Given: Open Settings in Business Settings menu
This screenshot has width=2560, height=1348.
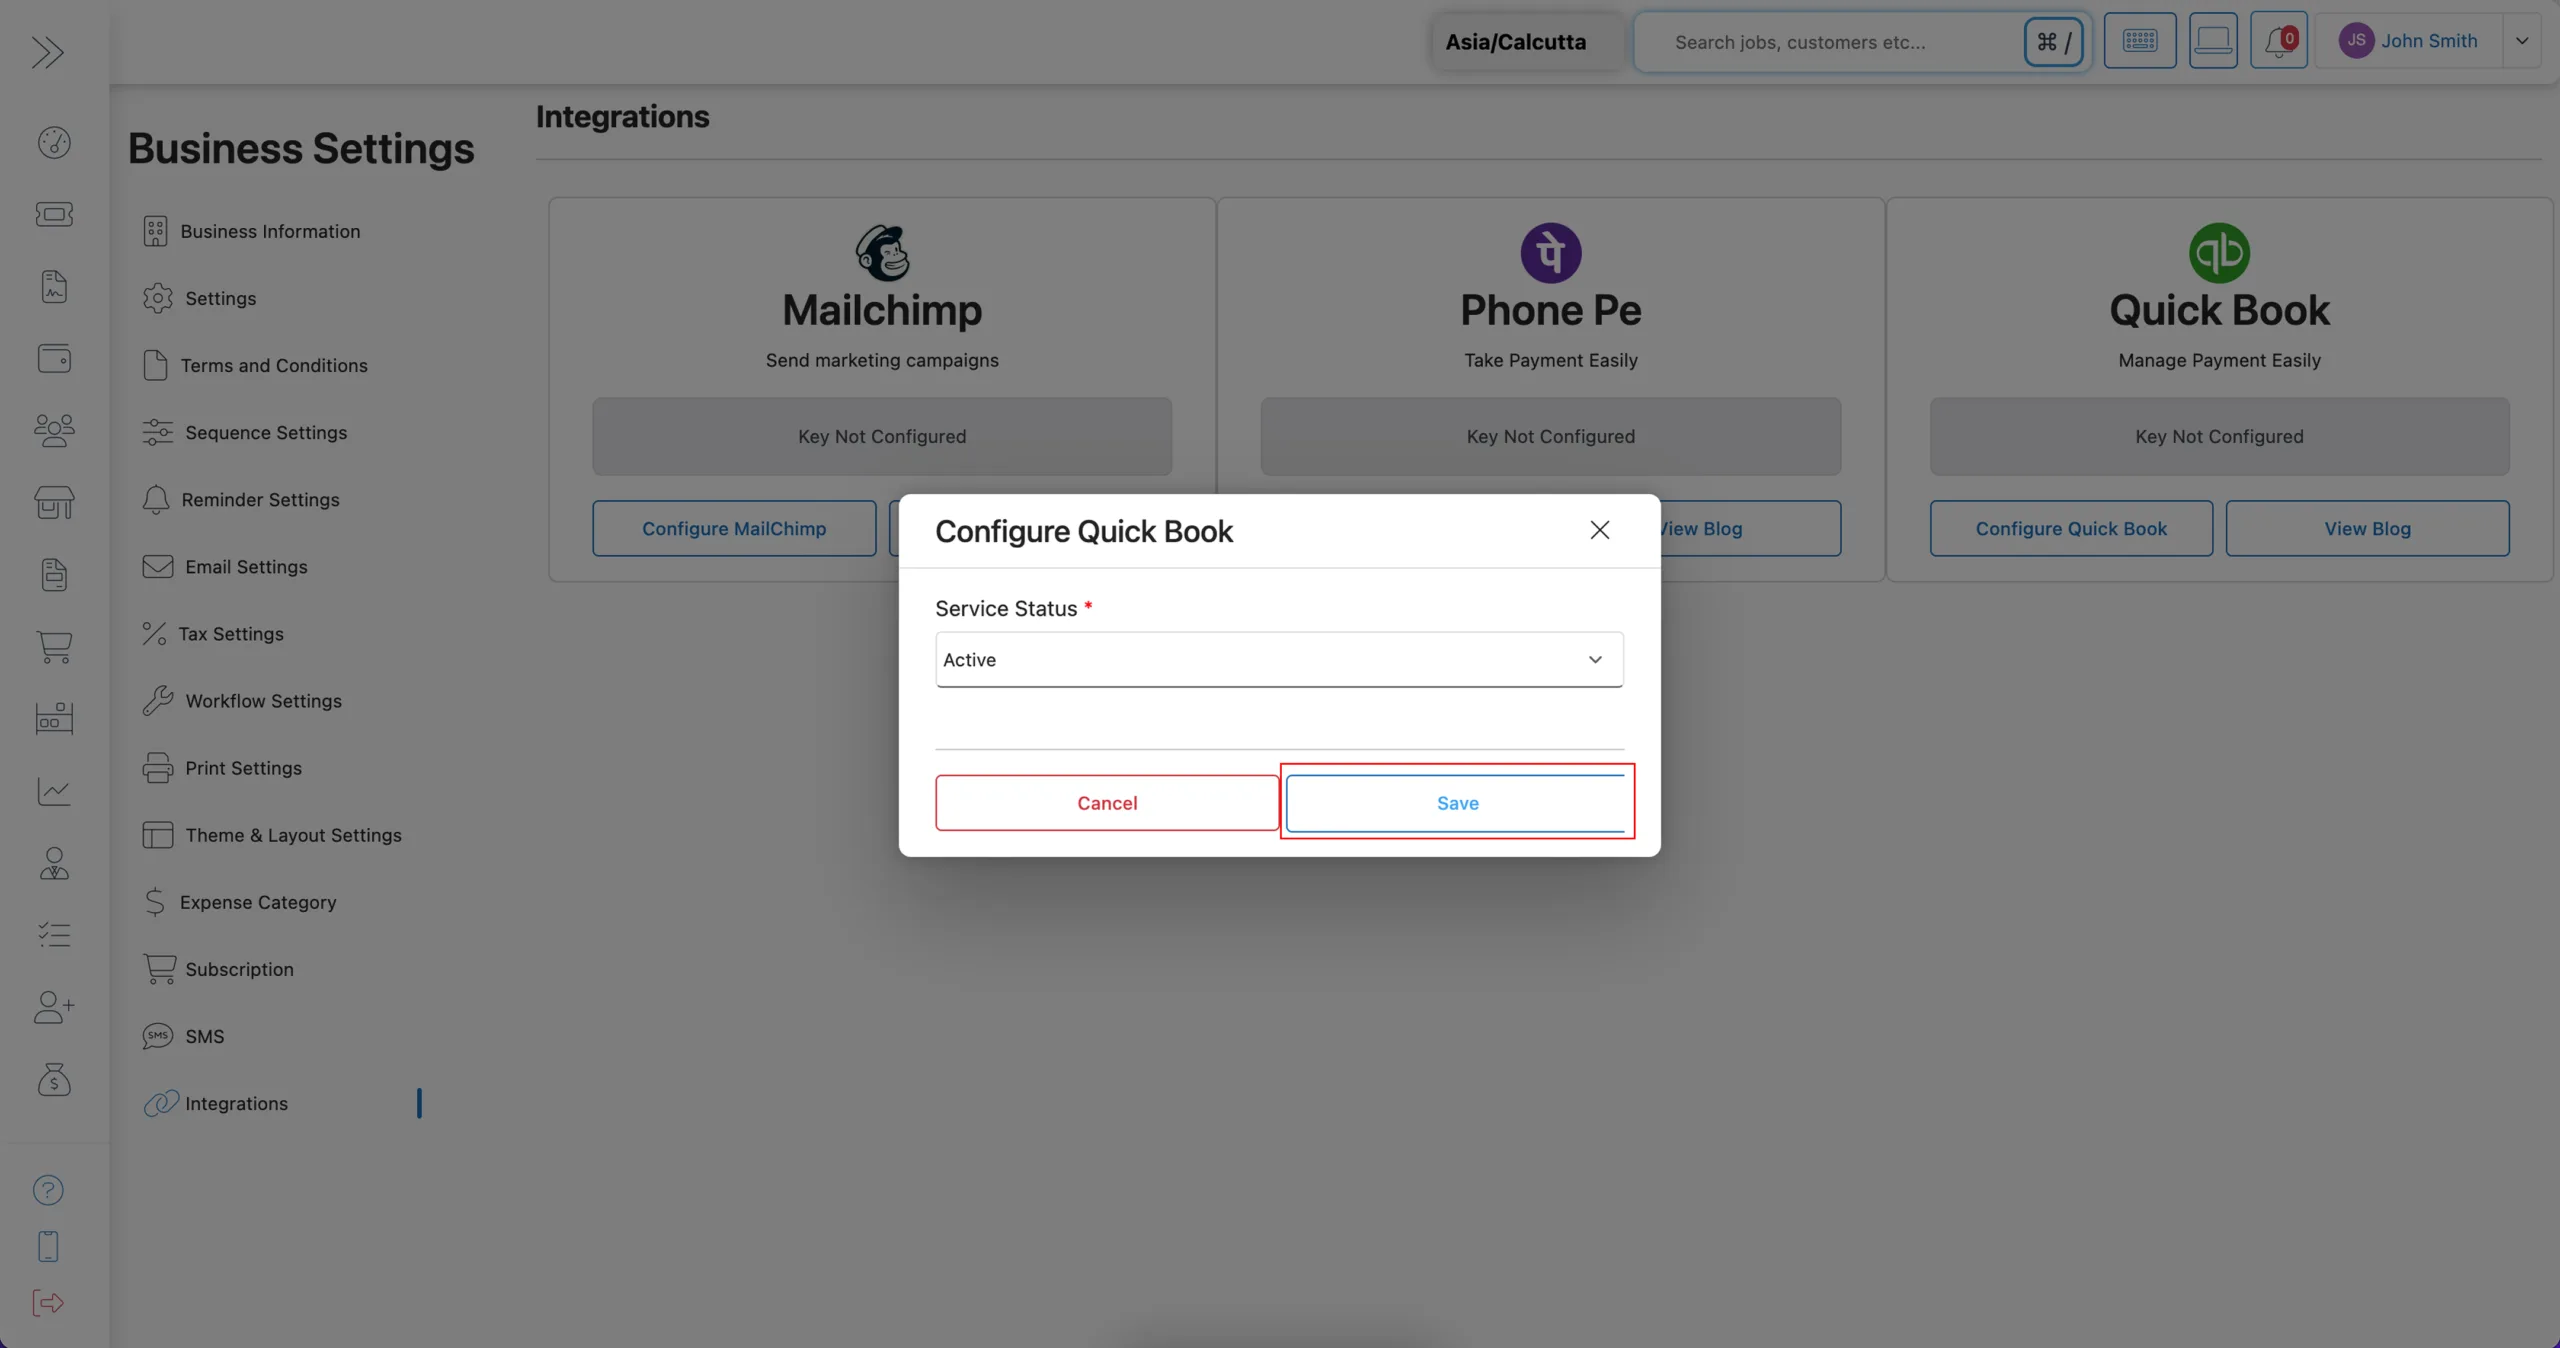Looking at the screenshot, I should [199, 298].
